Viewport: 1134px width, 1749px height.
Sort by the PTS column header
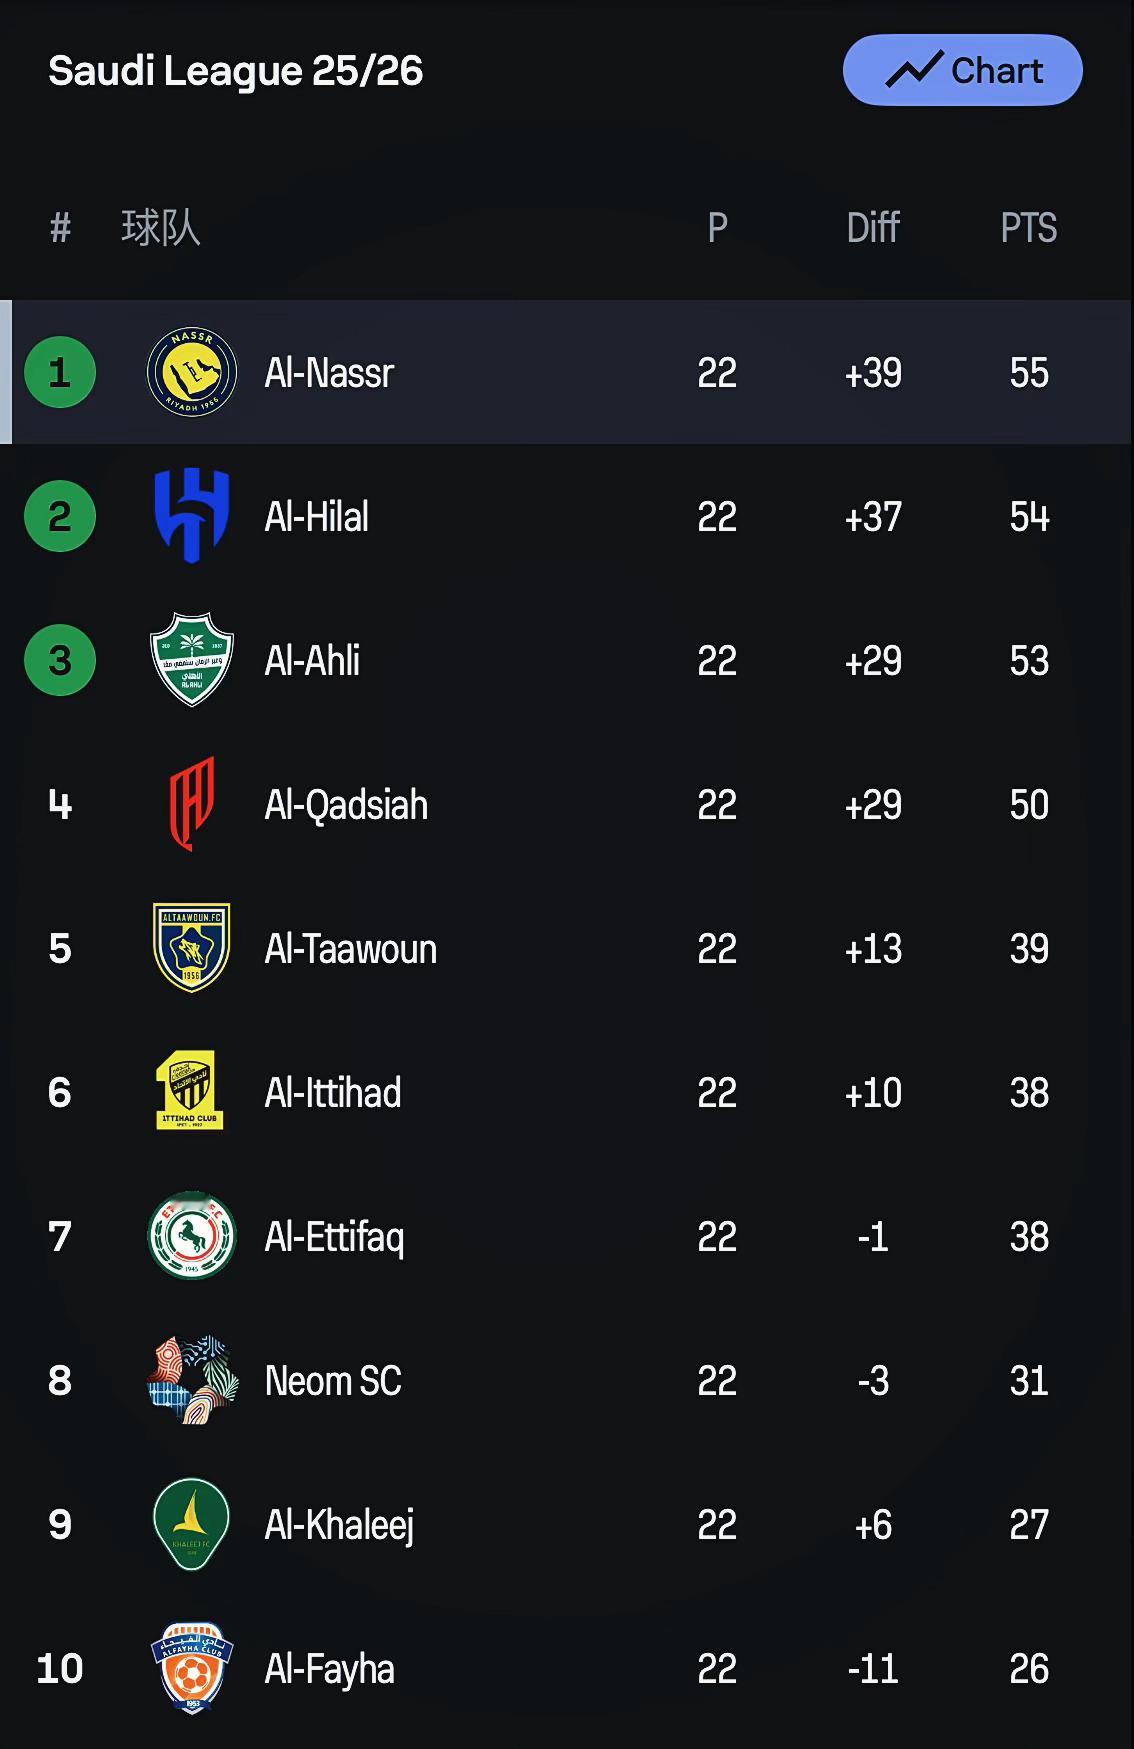pos(1028,228)
